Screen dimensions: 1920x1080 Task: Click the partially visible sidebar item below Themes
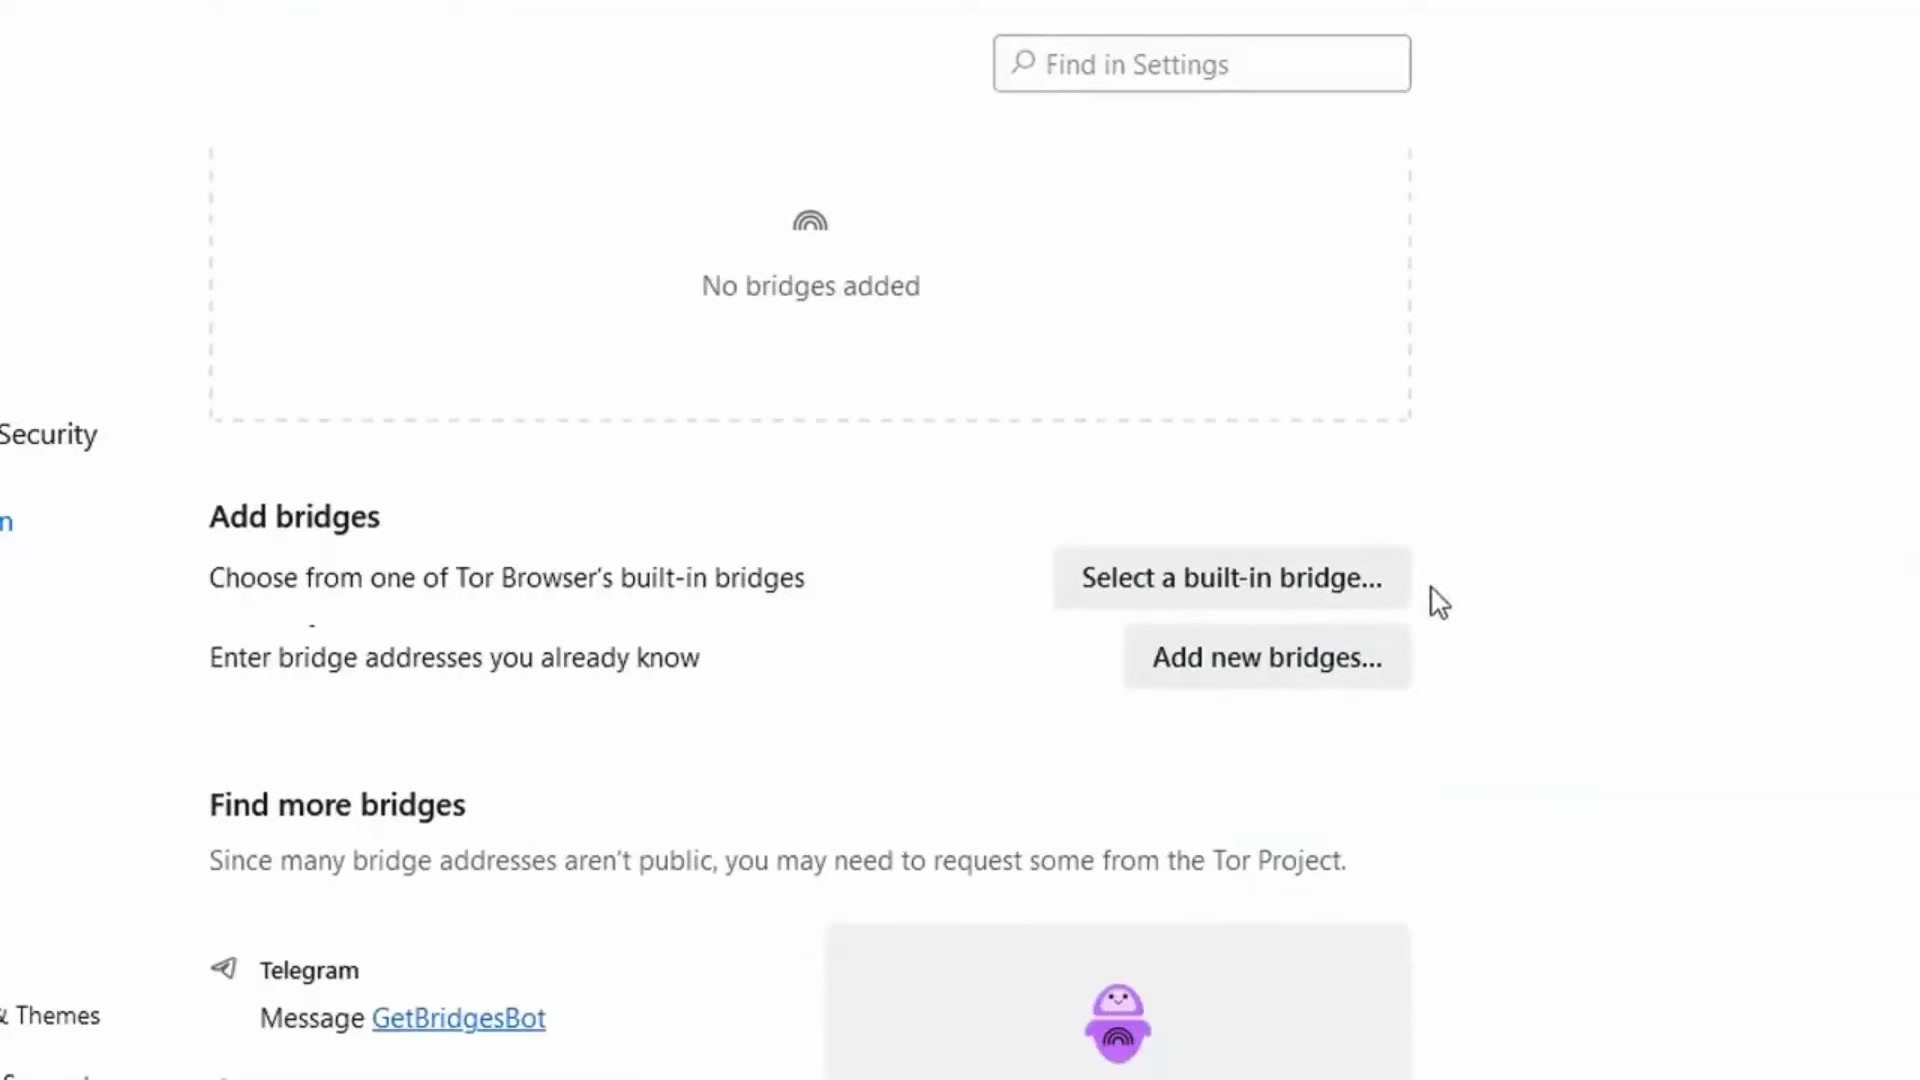45,1075
